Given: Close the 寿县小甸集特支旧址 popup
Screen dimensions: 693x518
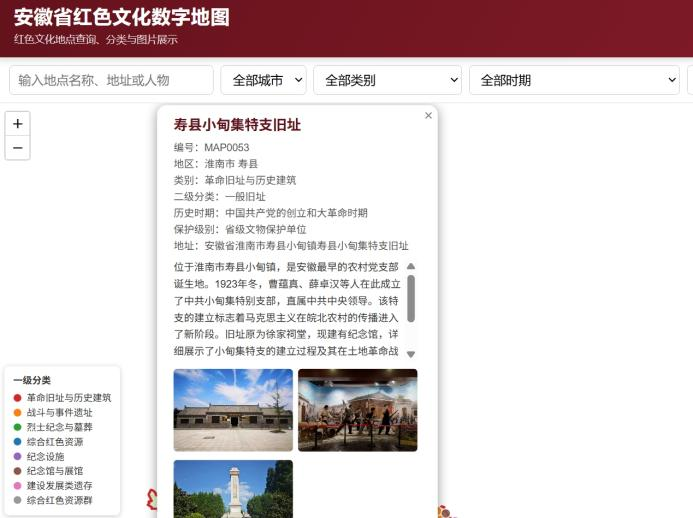Looking at the screenshot, I should [x=428, y=115].
